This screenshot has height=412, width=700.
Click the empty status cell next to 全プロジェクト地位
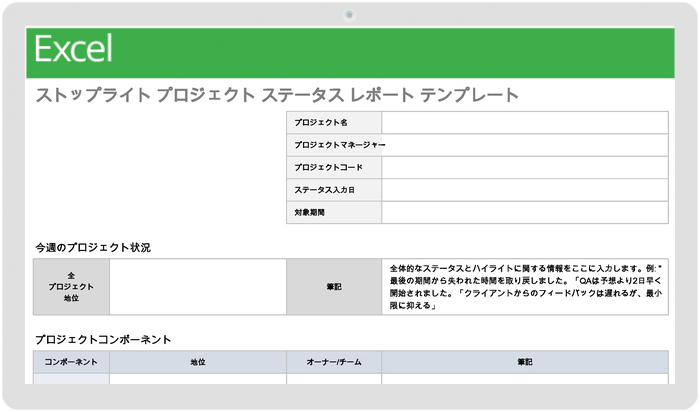[198, 287]
